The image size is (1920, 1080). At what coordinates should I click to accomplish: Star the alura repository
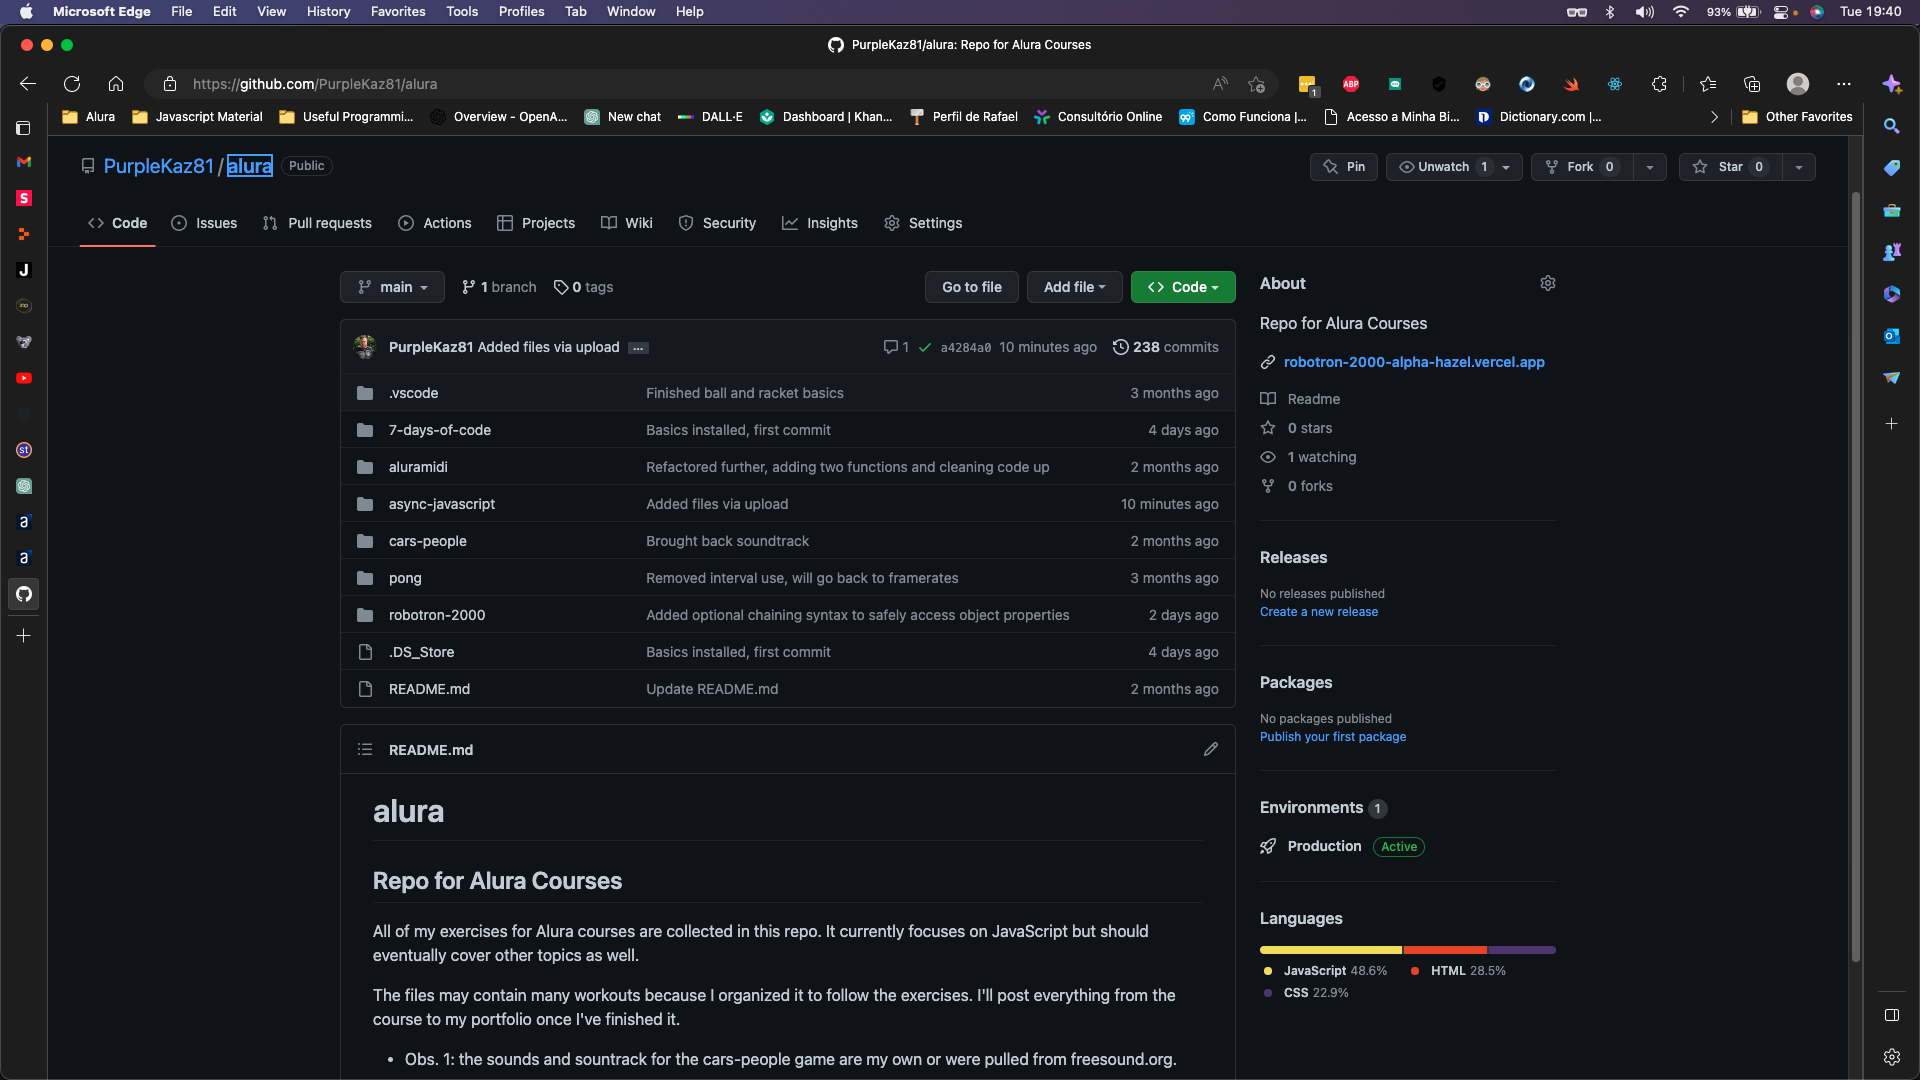(1730, 167)
